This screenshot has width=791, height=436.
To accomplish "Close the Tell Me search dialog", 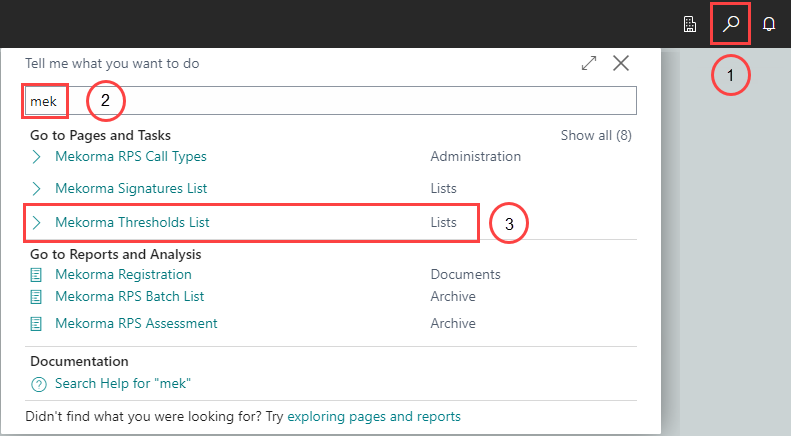I will [x=621, y=63].
